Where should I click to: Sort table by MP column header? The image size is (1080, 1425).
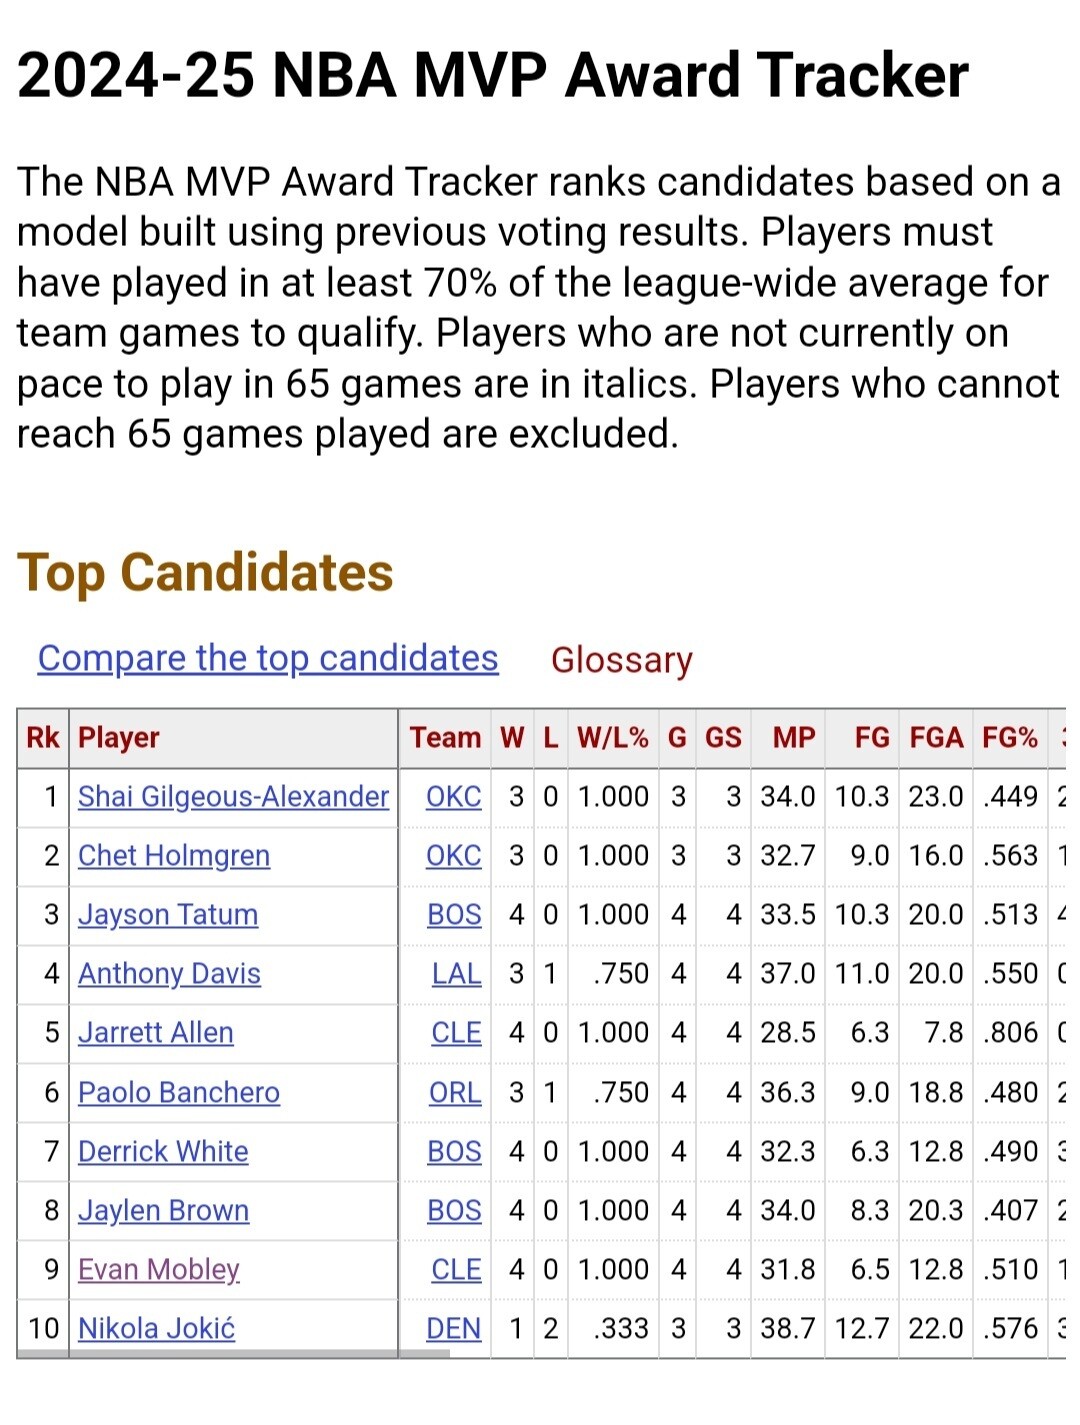794,738
